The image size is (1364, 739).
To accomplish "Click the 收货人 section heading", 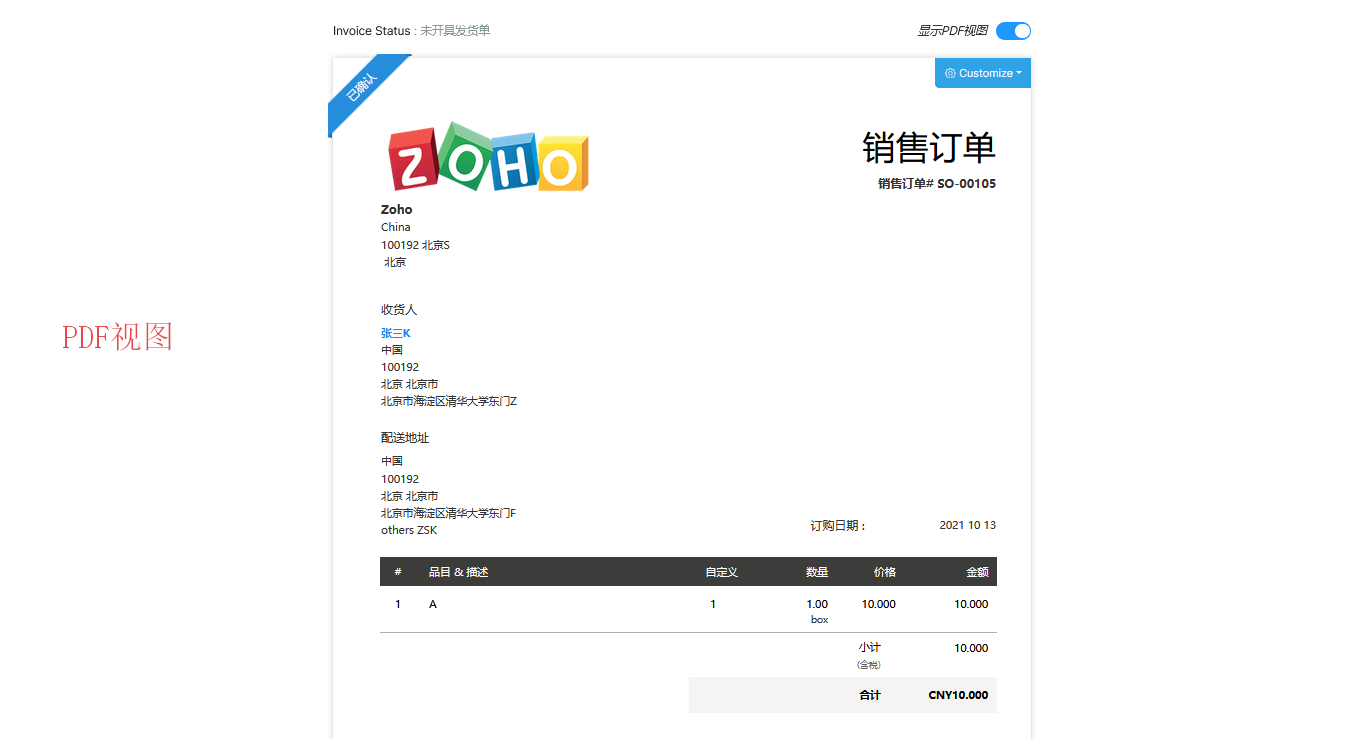I will click(399, 310).
